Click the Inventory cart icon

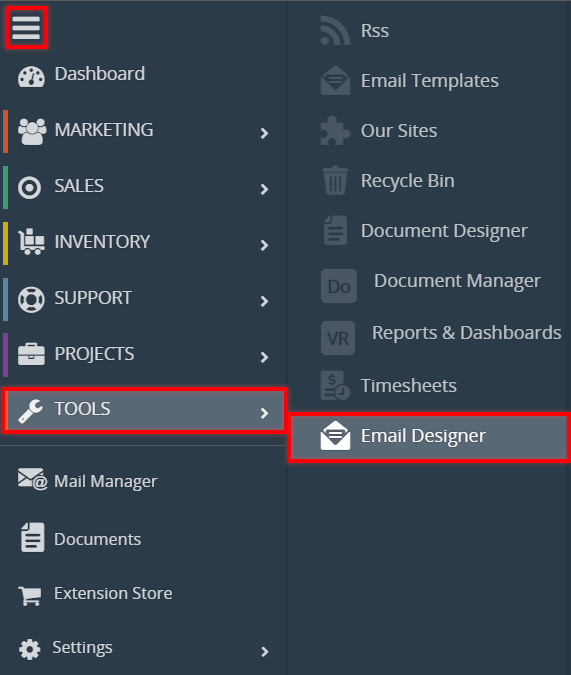click(x=31, y=242)
